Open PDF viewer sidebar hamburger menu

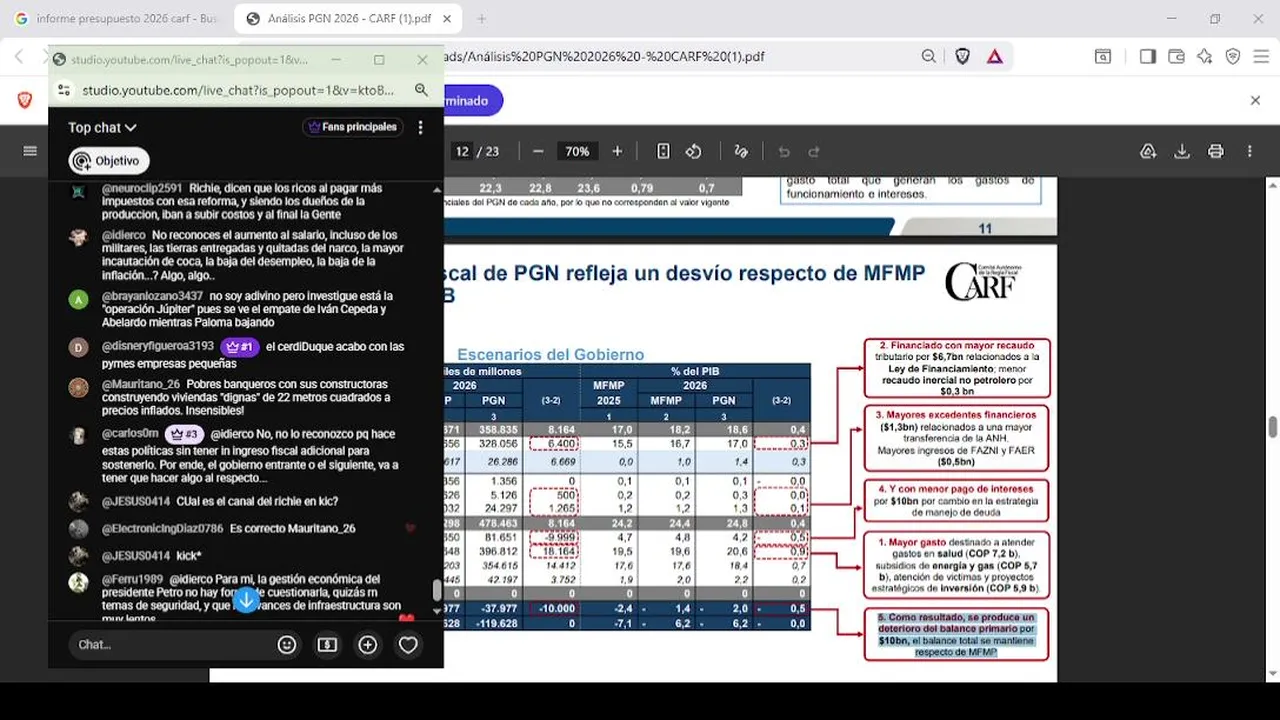pyautogui.click(x=30, y=151)
